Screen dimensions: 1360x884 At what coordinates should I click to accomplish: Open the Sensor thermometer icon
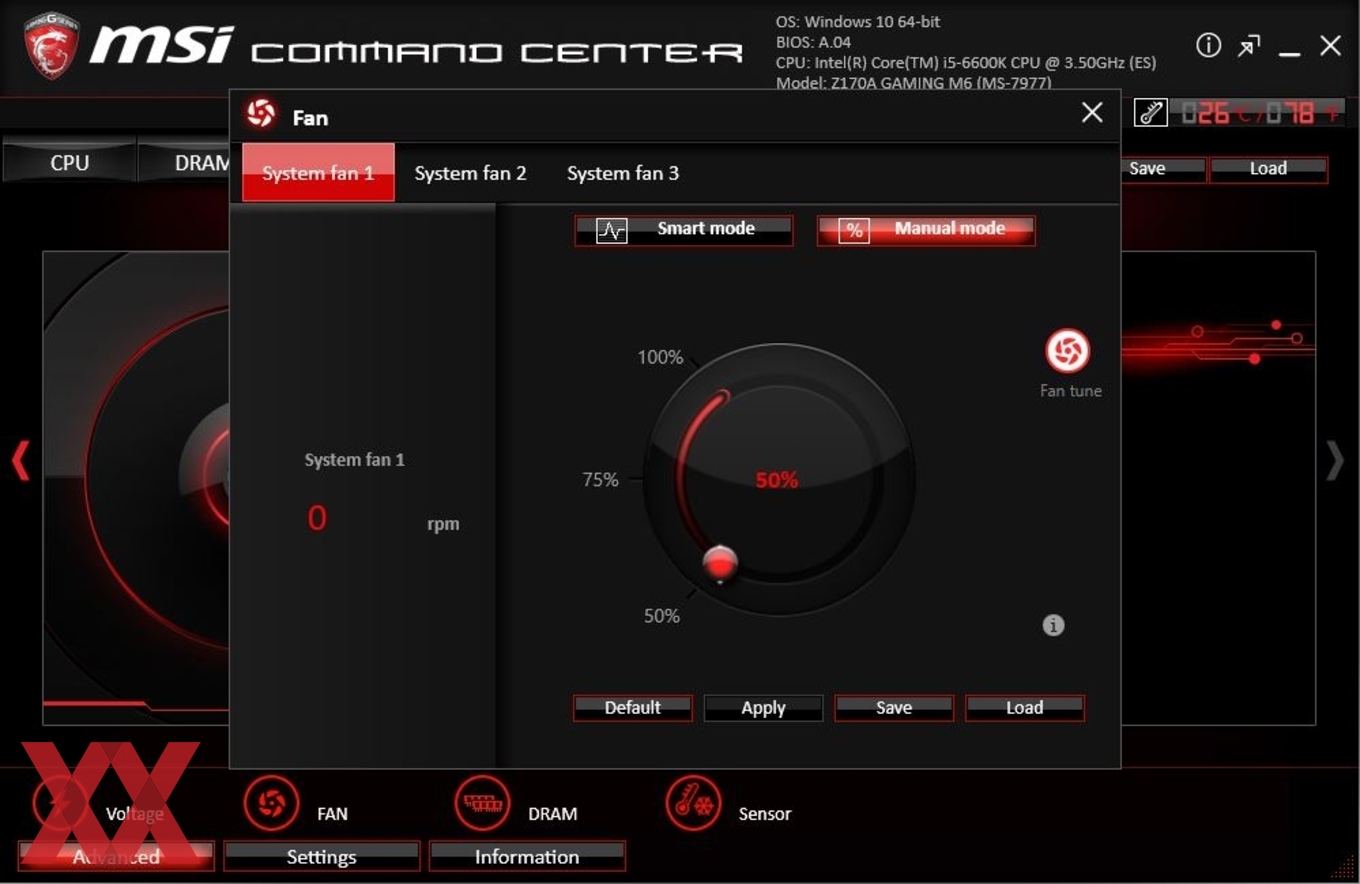(x=693, y=803)
